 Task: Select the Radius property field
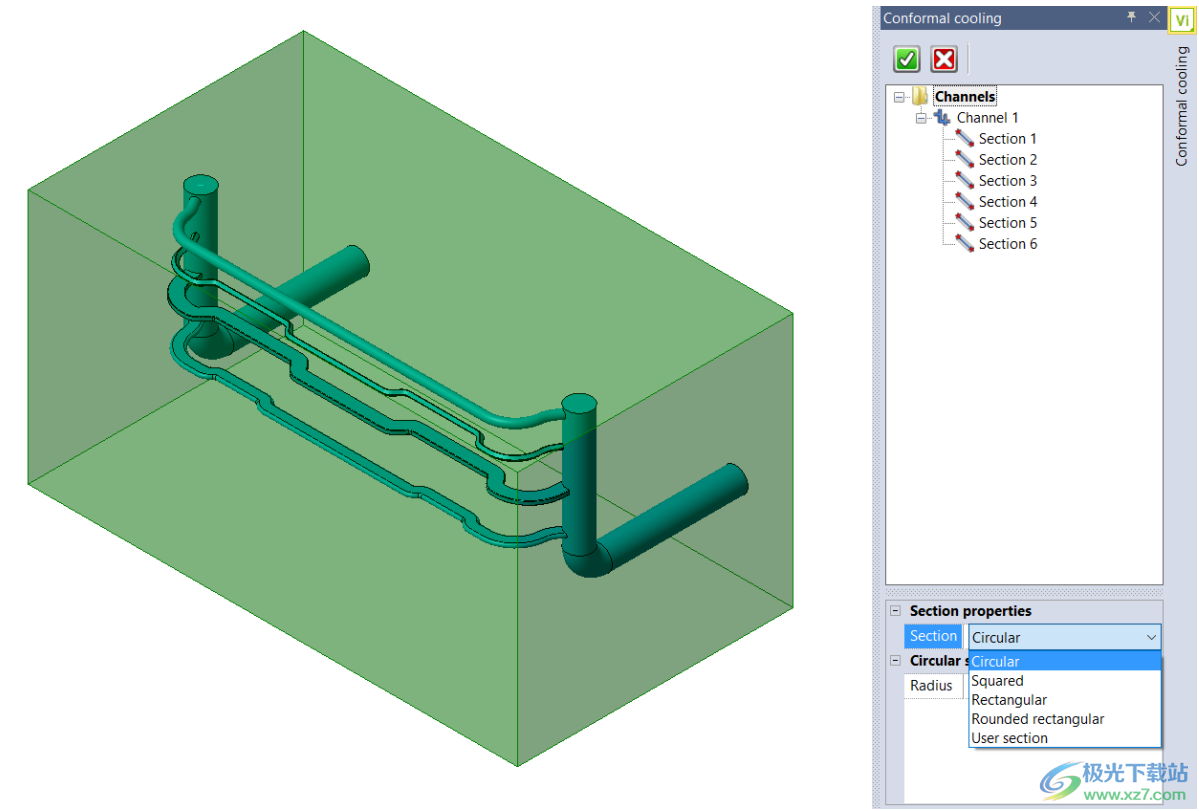(x=933, y=686)
